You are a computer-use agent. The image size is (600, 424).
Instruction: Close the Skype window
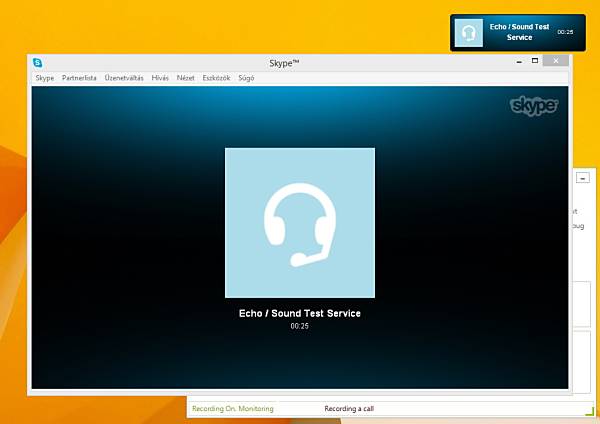coord(556,60)
